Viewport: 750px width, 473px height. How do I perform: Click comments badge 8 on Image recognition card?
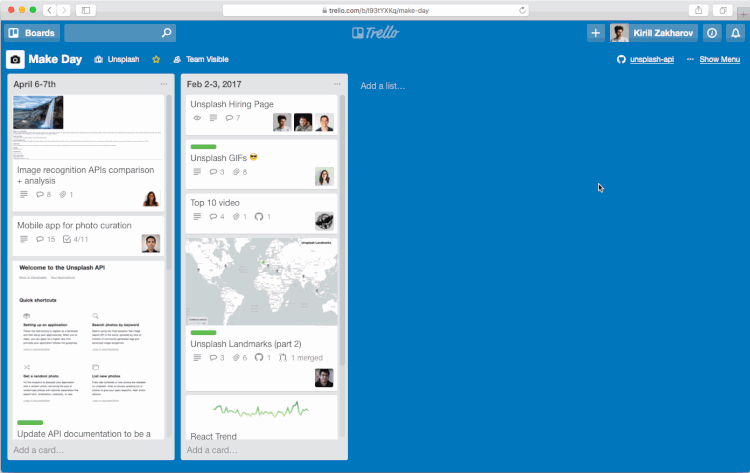pos(44,195)
